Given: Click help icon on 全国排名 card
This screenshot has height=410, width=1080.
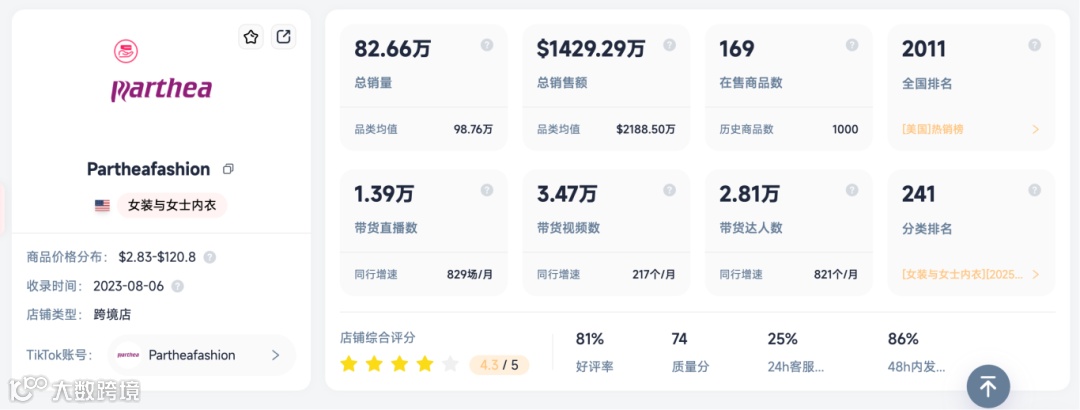Looking at the screenshot, I should (x=1035, y=45).
